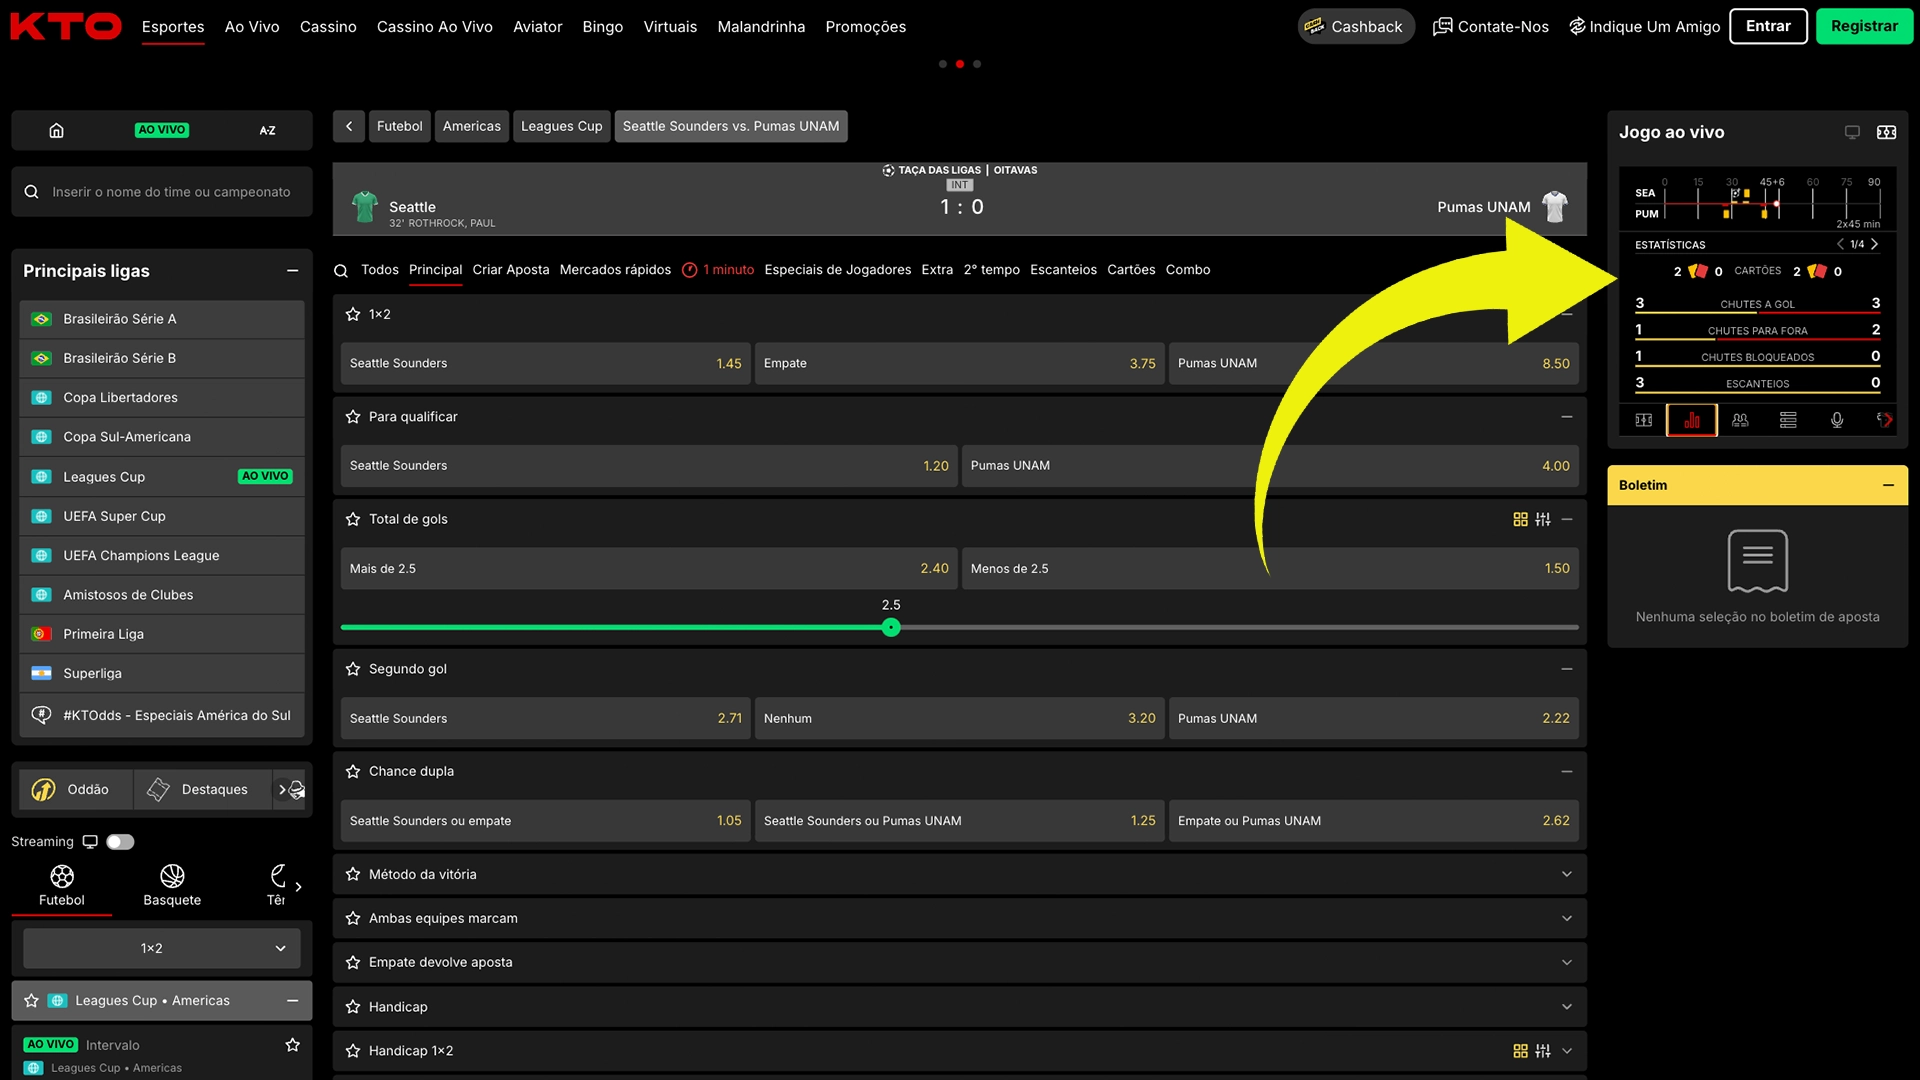
Task: Click the search magnifier in the markets tab bar
Action: [341, 270]
